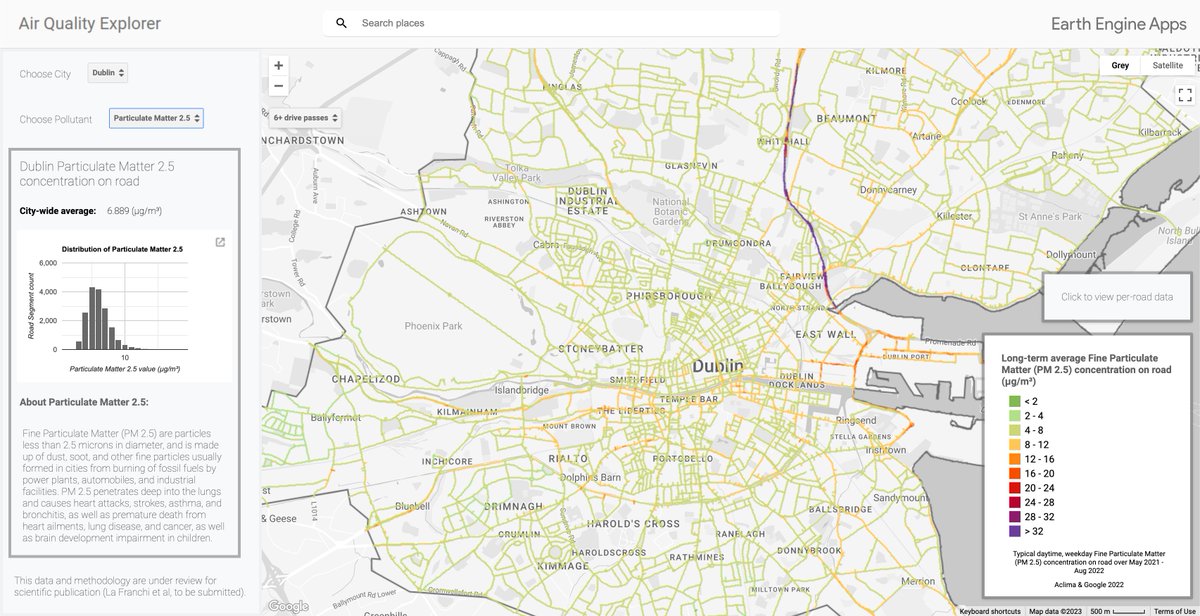This screenshot has width=1200, height=616.
Task: Open the Particulate Matter 2.5 pollutant dropdown
Action: [157, 118]
